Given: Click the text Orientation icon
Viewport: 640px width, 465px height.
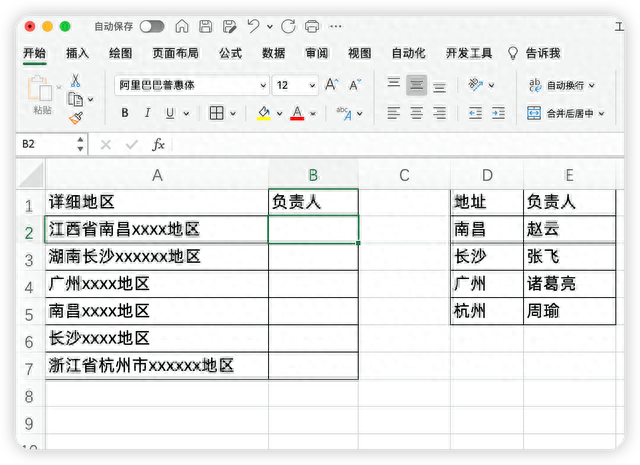Looking at the screenshot, I should 476,85.
